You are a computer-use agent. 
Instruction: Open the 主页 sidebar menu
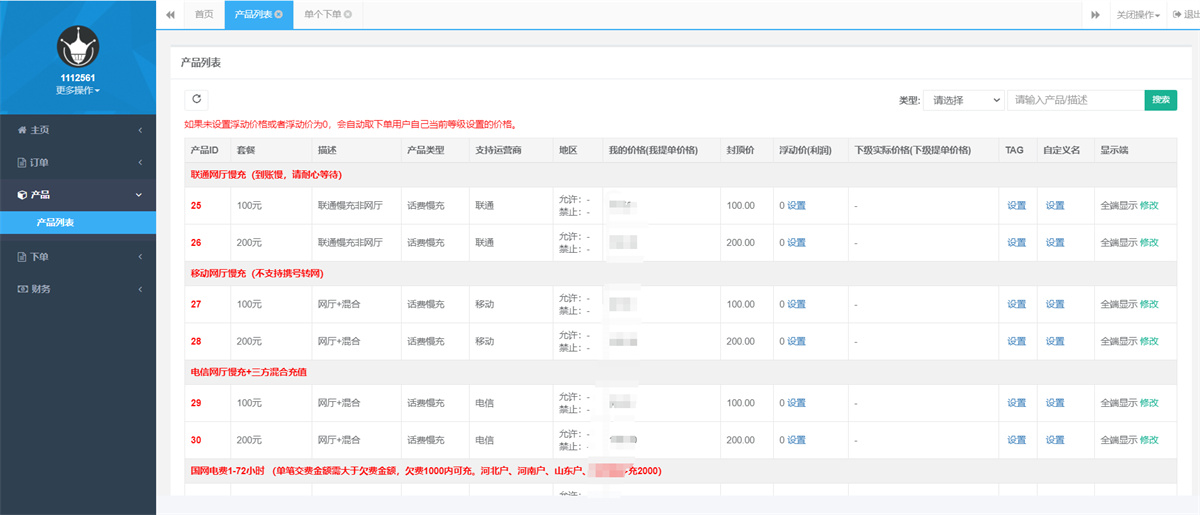click(x=77, y=130)
